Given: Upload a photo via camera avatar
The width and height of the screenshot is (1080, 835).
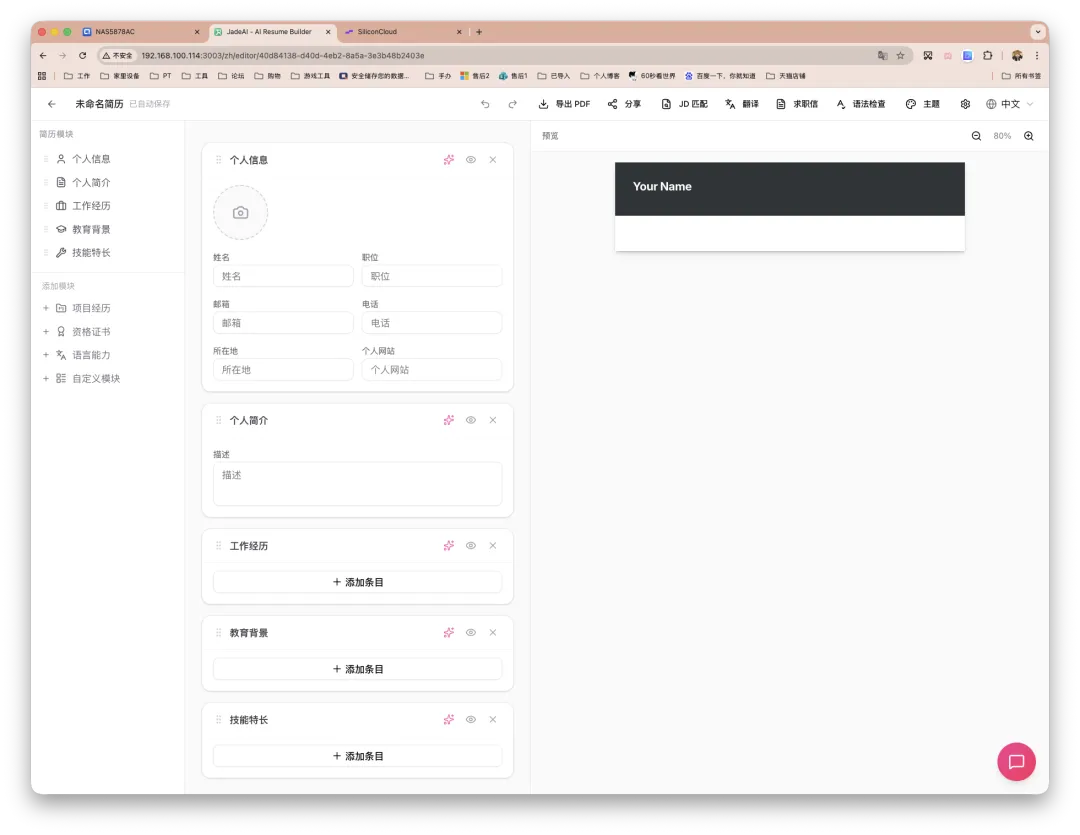Looking at the screenshot, I should pyautogui.click(x=240, y=212).
